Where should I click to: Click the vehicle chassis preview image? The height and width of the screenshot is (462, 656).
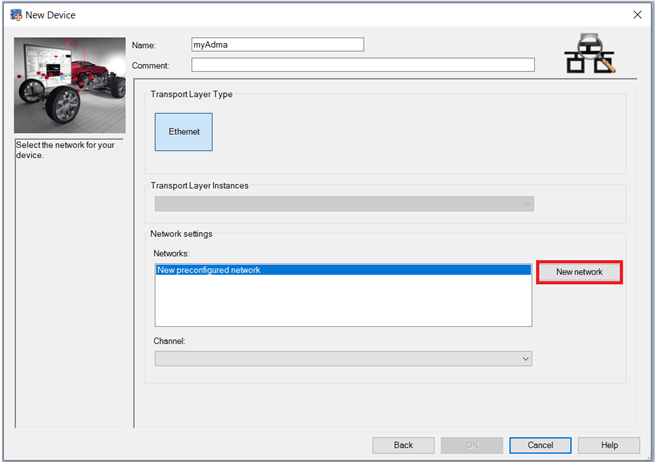pos(70,85)
